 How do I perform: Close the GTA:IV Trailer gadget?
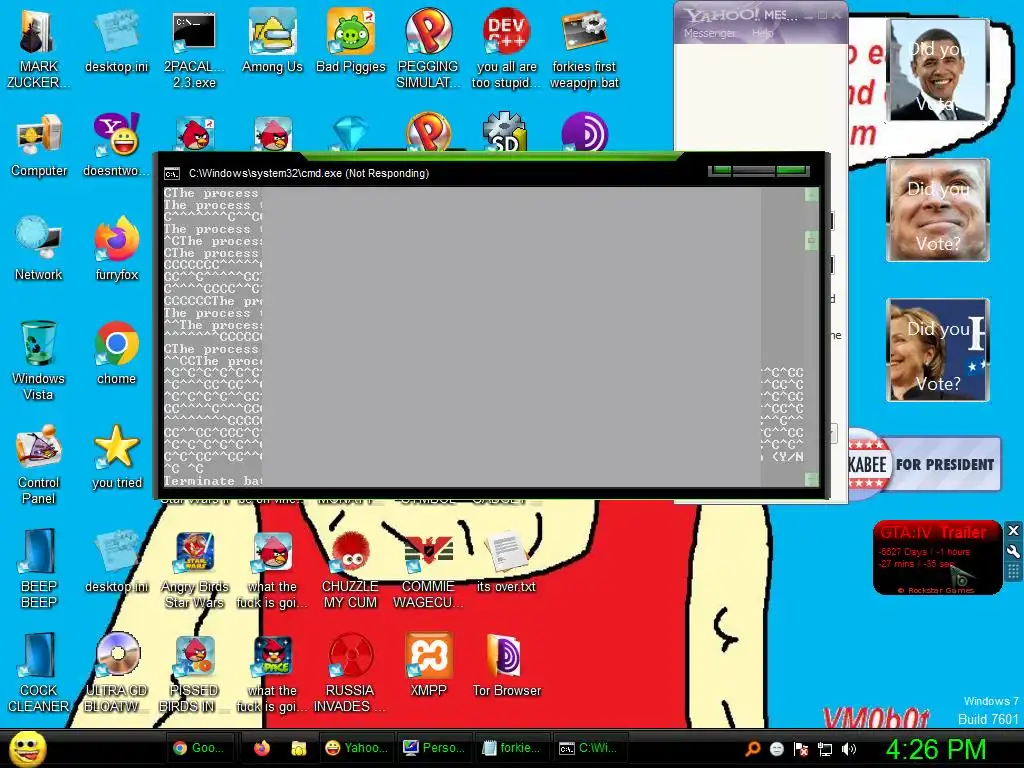click(x=1013, y=530)
